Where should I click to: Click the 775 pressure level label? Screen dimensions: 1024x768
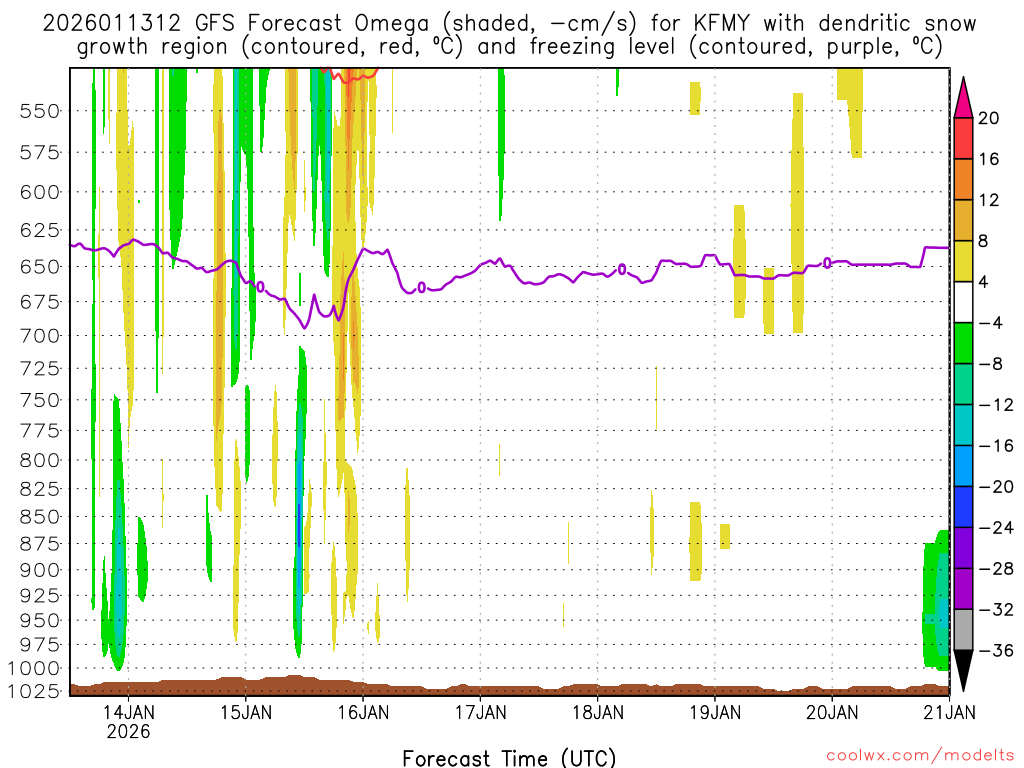pos(39,431)
